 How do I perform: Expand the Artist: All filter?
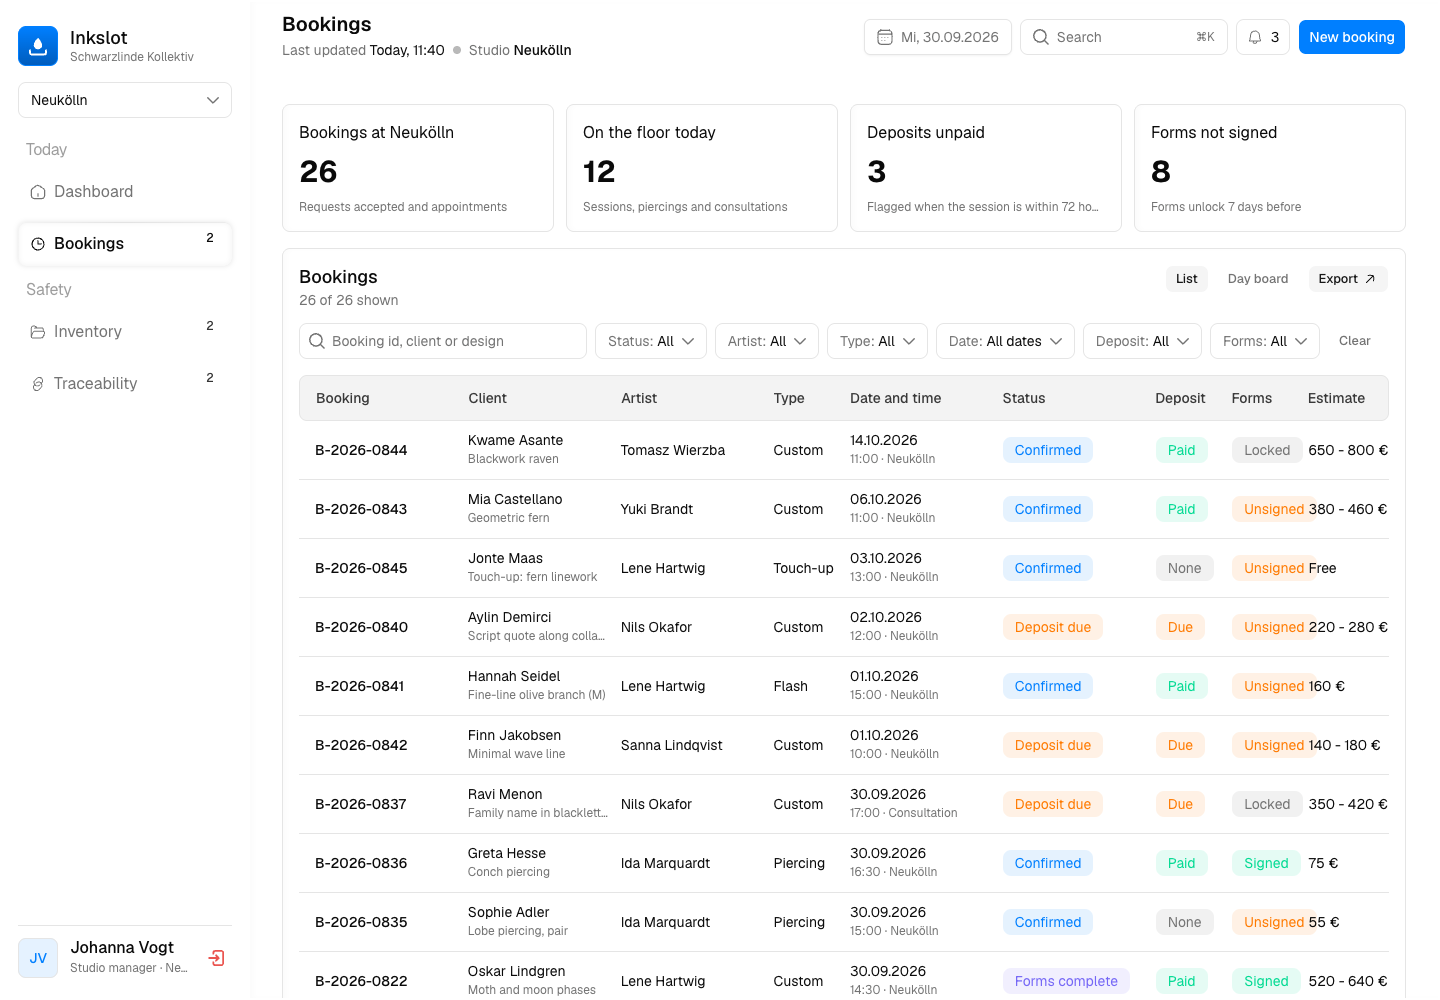pyautogui.click(x=767, y=341)
